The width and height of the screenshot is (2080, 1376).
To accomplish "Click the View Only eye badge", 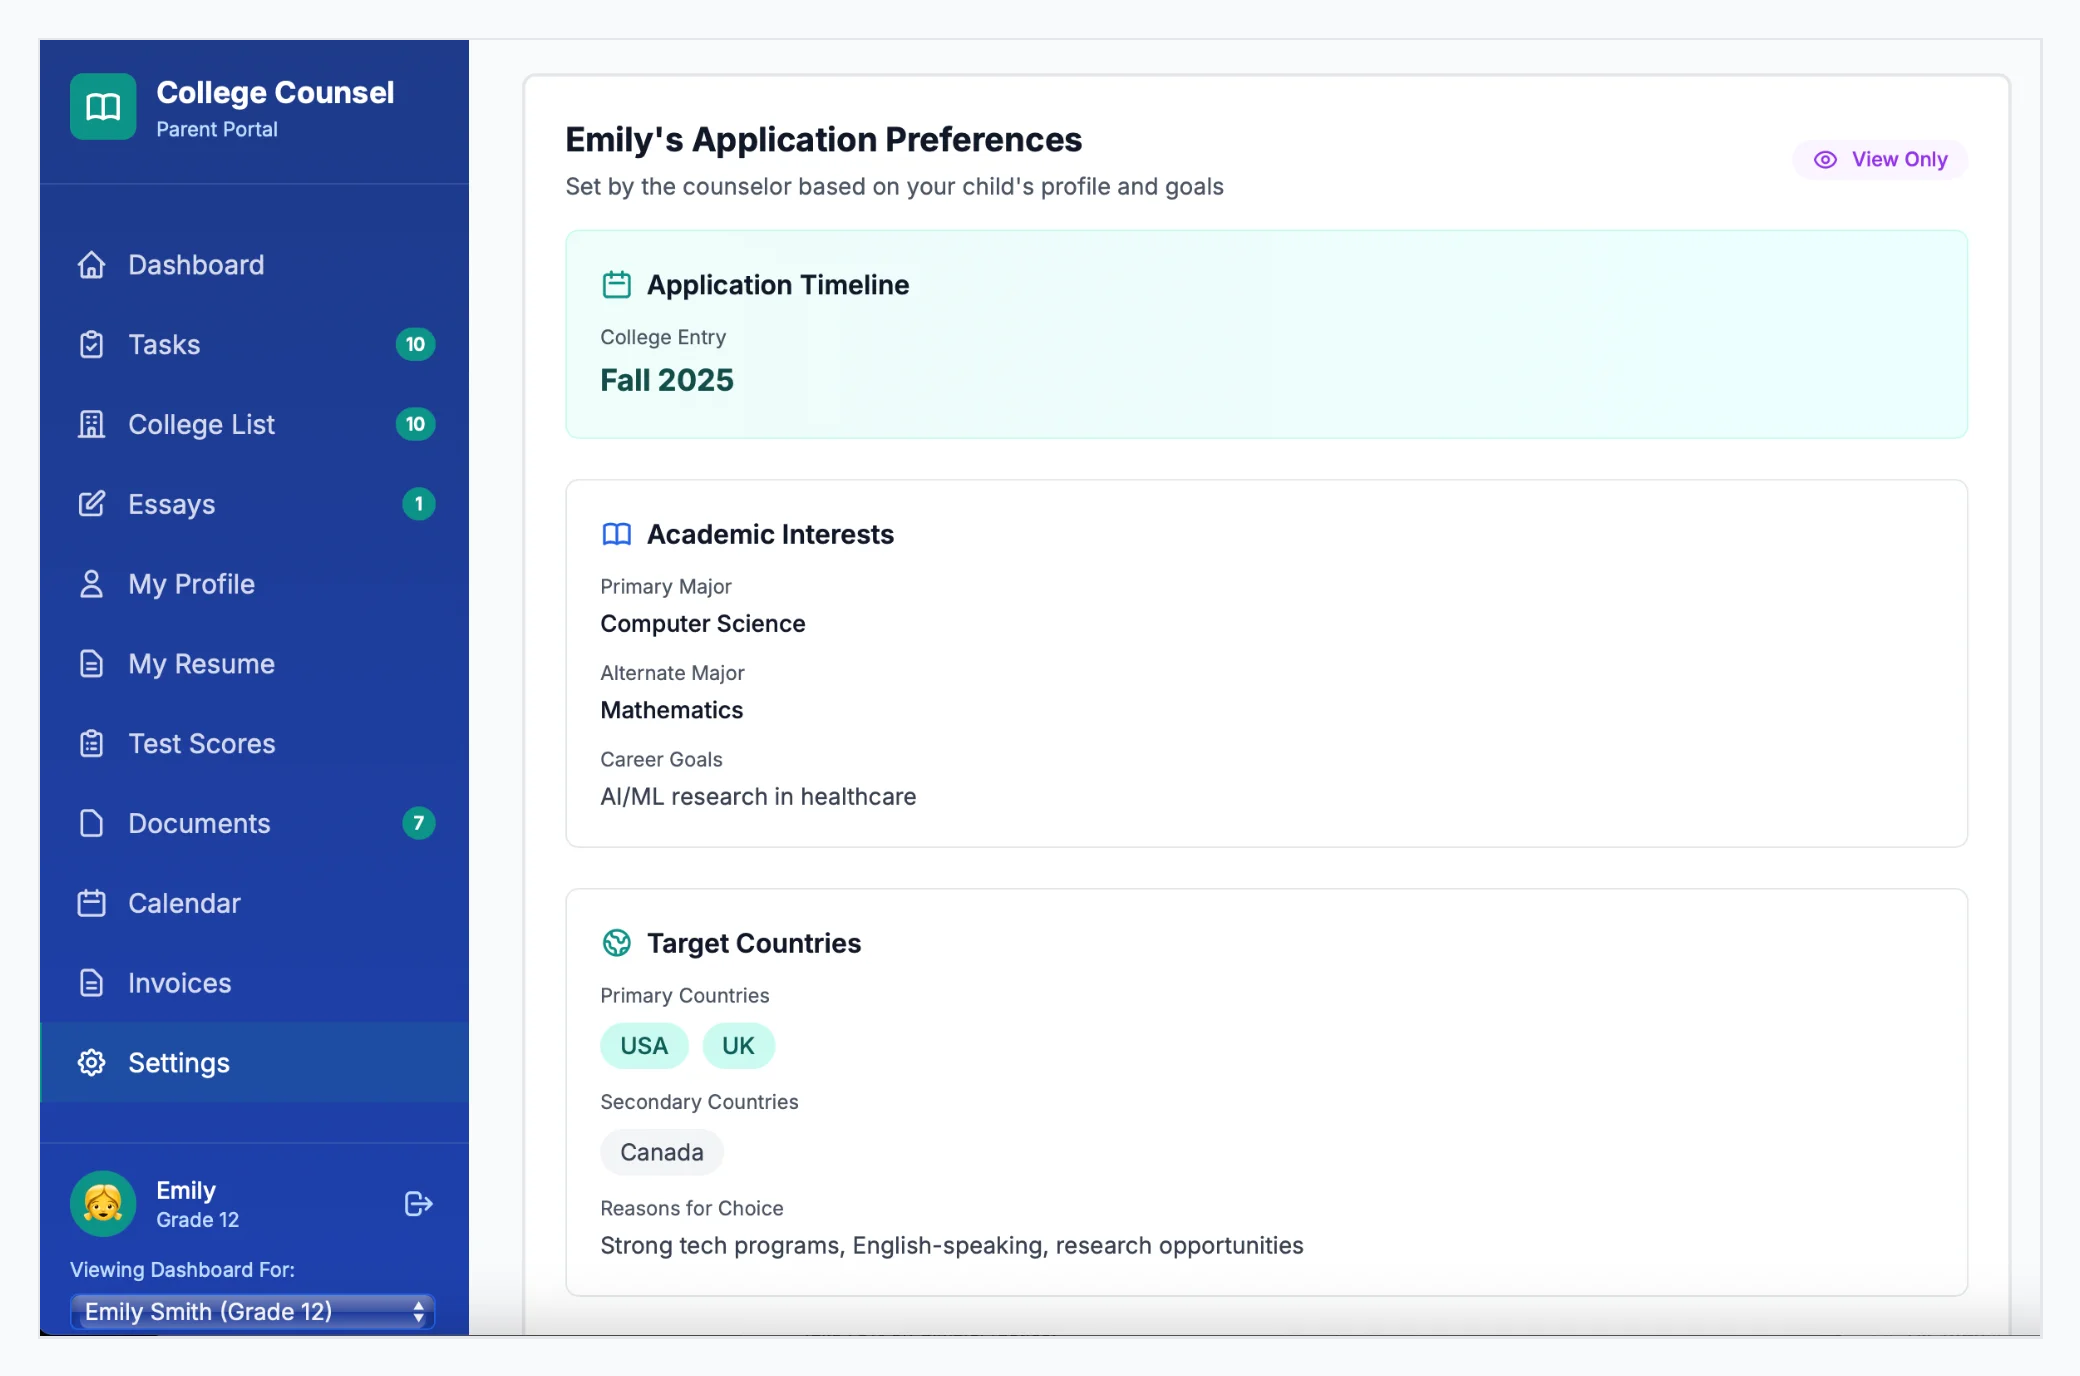I will pos(1880,160).
